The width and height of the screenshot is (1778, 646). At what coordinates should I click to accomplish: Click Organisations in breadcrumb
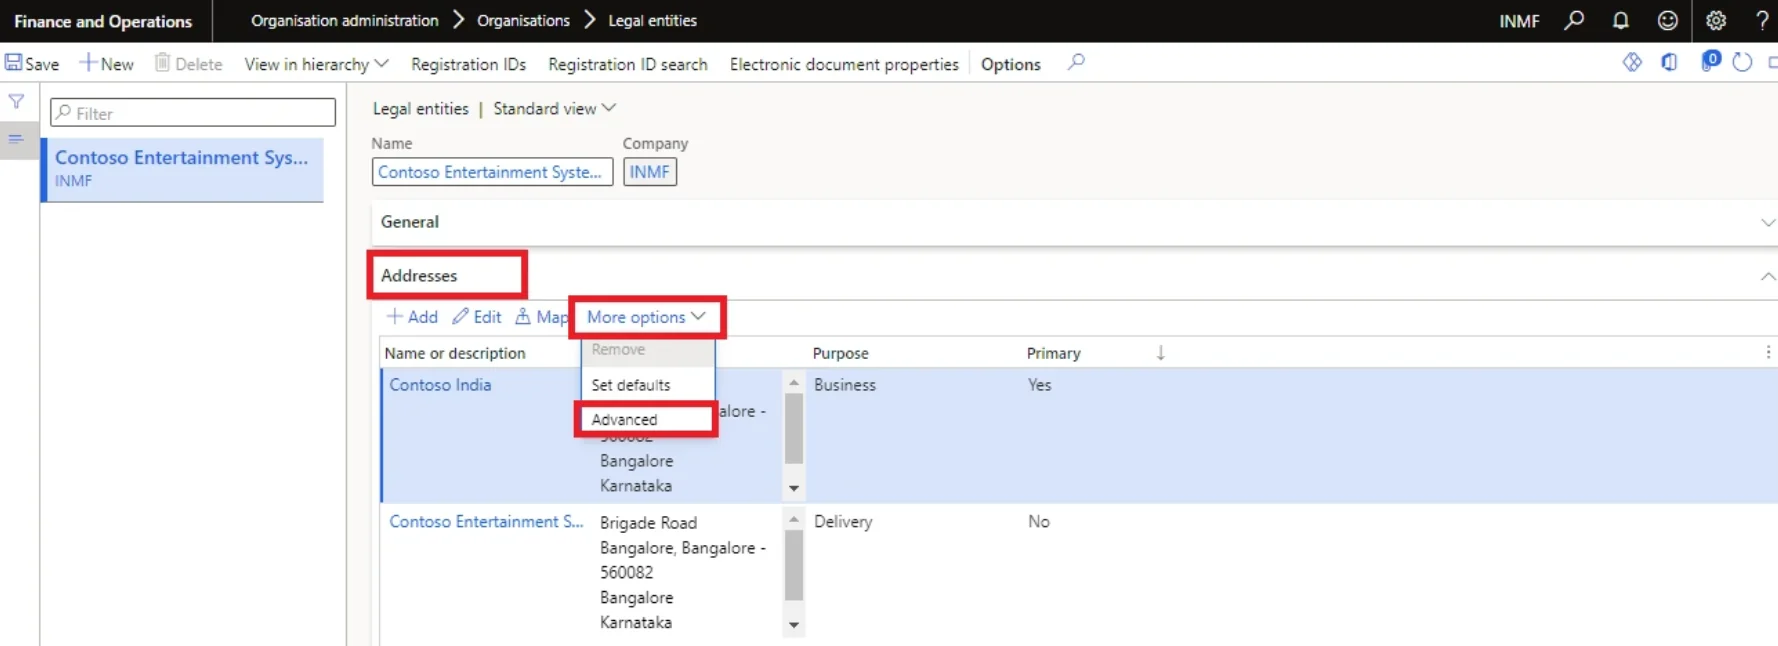click(523, 20)
